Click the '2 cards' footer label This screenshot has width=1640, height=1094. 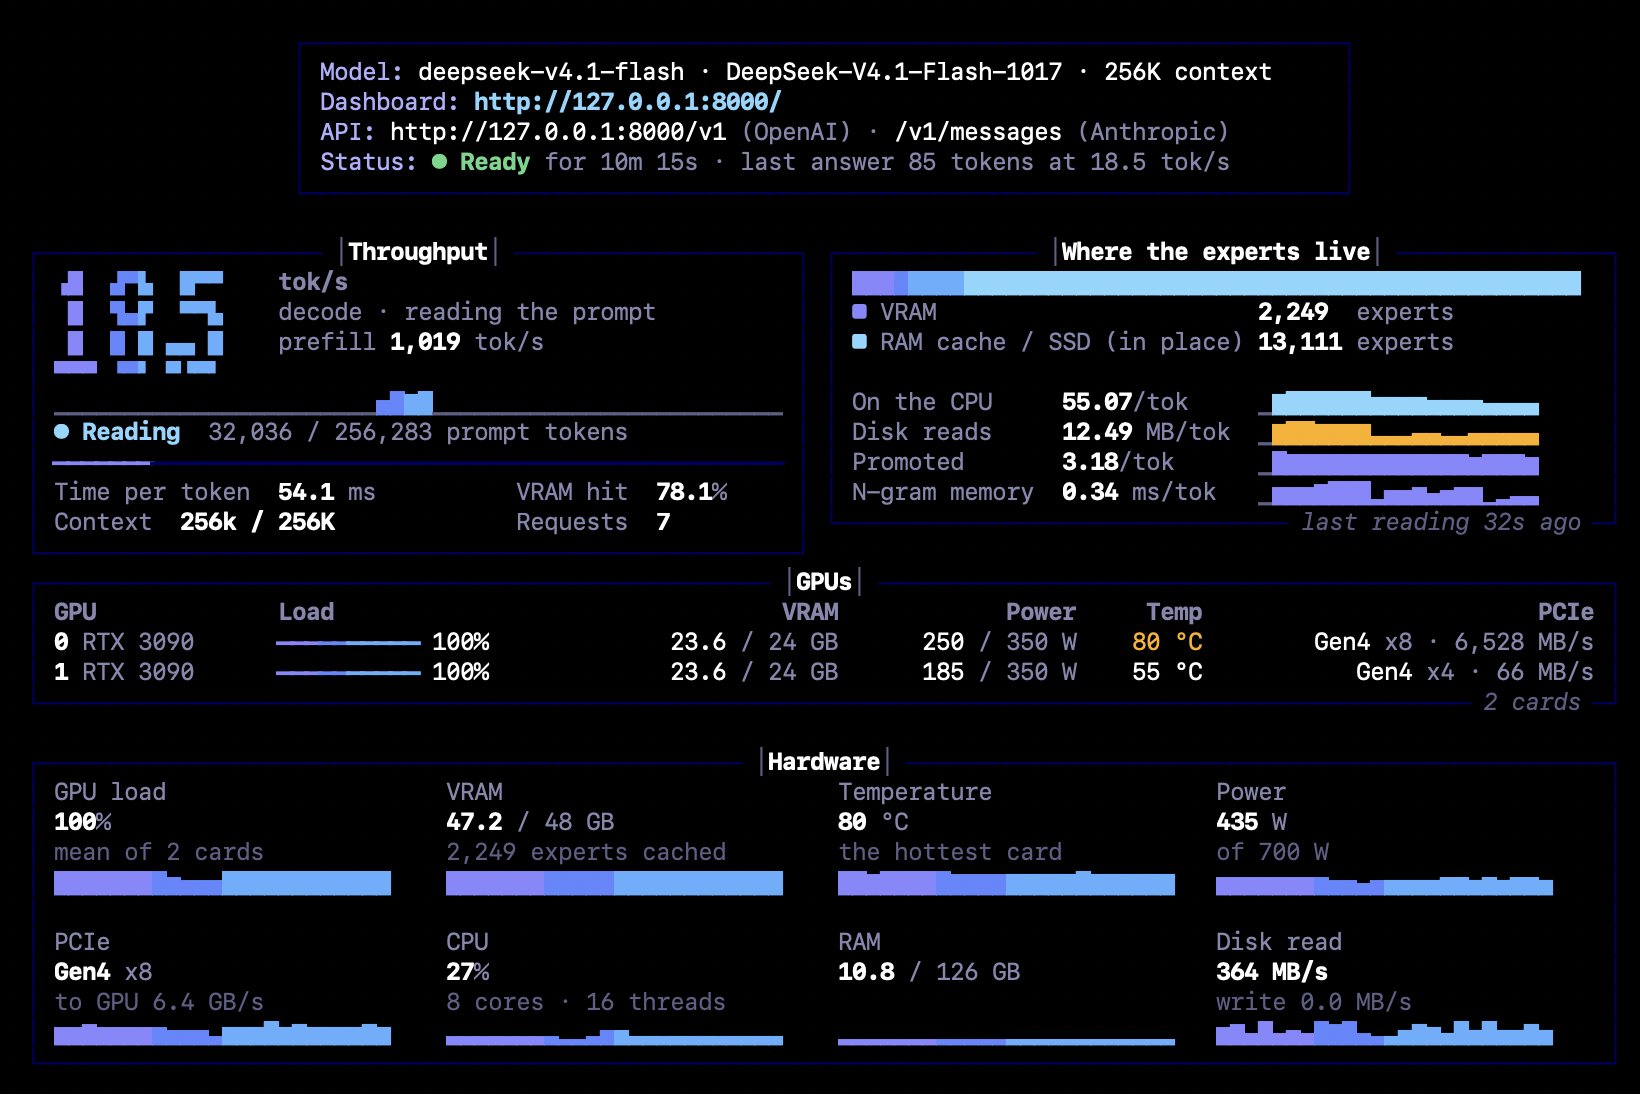1532,702
